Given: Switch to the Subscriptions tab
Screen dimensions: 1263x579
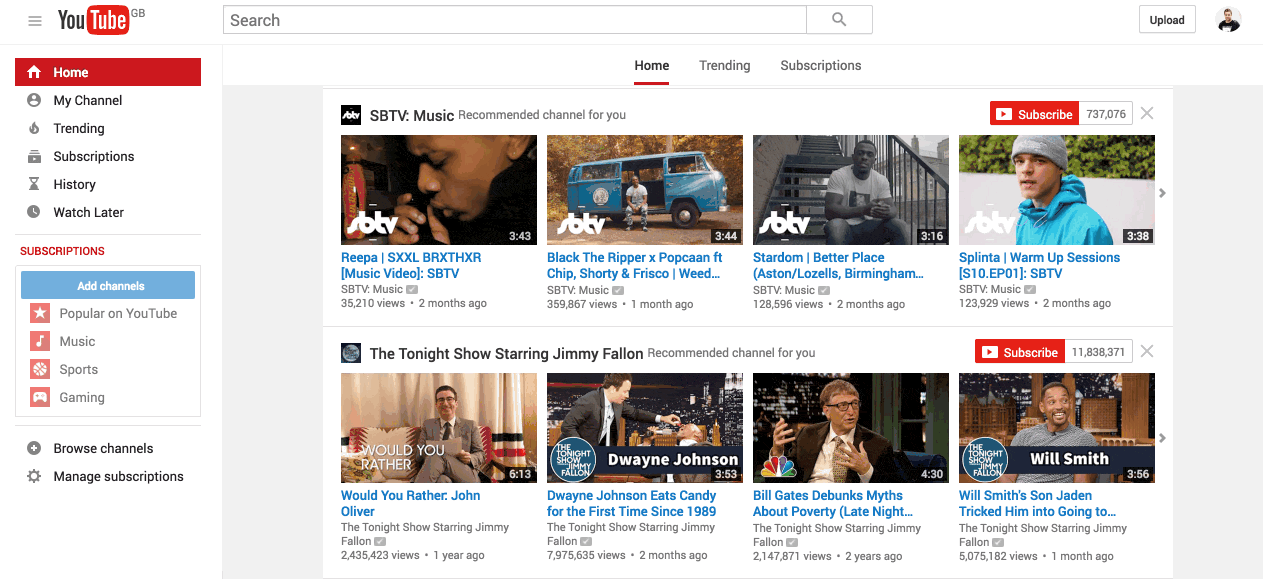Looking at the screenshot, I should (x=821, y=65).
